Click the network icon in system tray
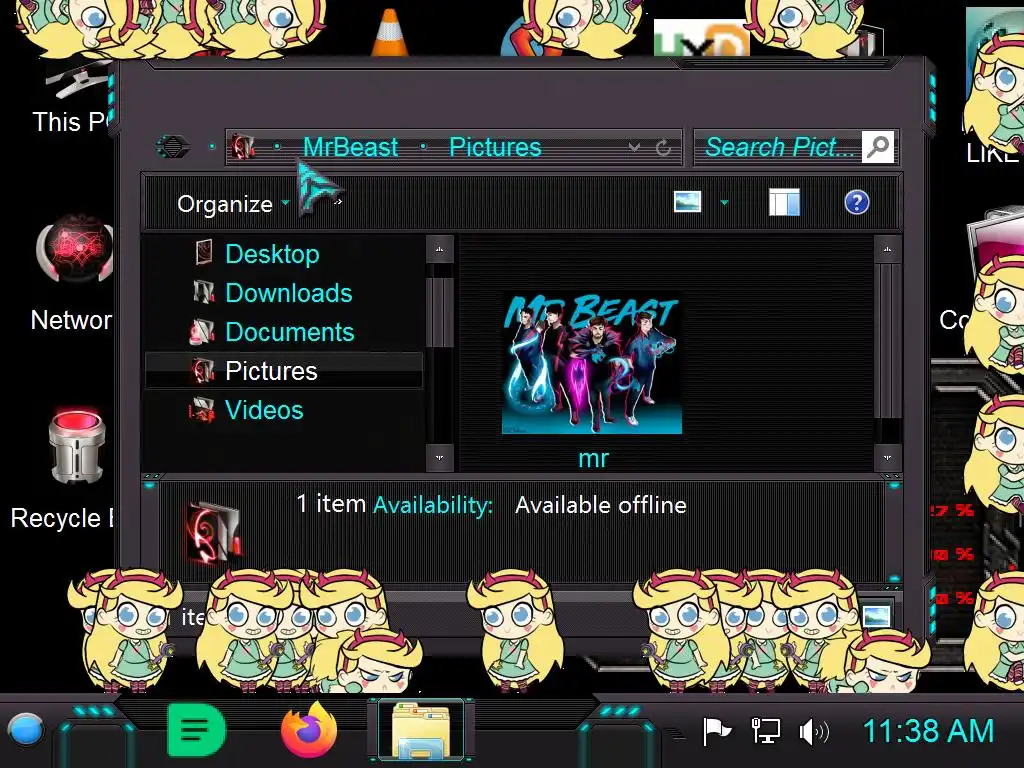 [765, 731]
